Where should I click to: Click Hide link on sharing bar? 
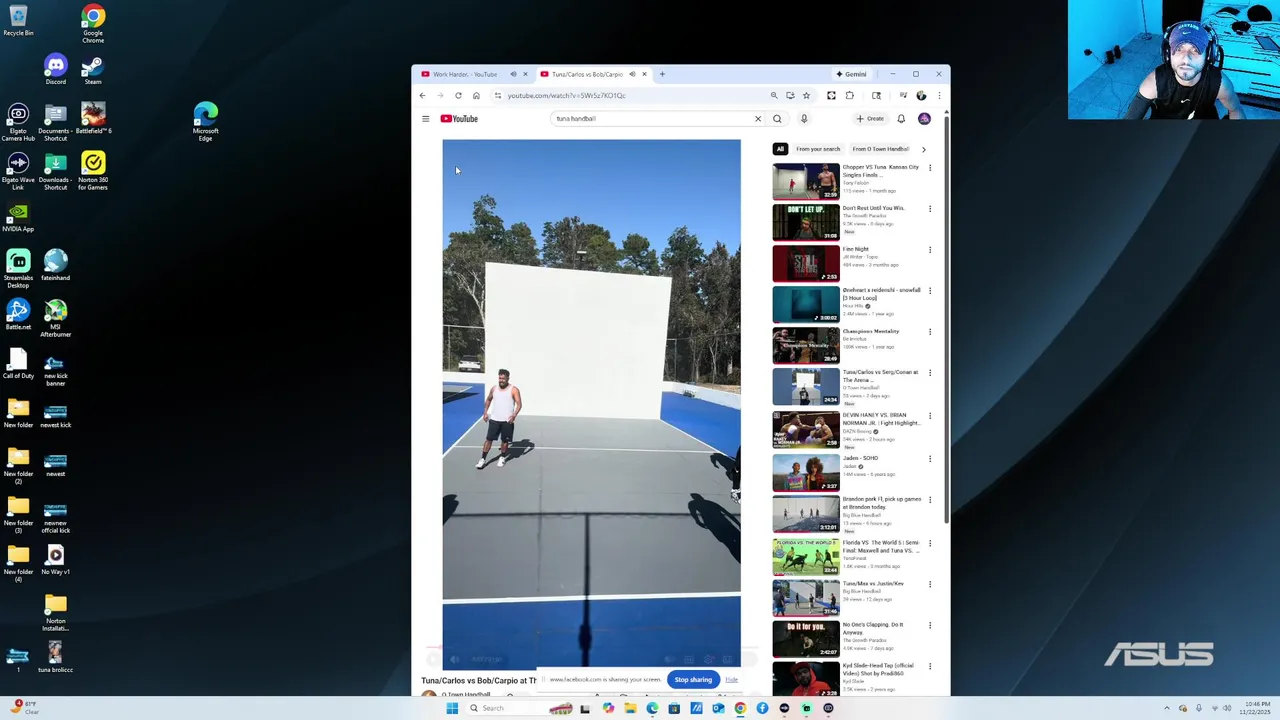point(731,680)
